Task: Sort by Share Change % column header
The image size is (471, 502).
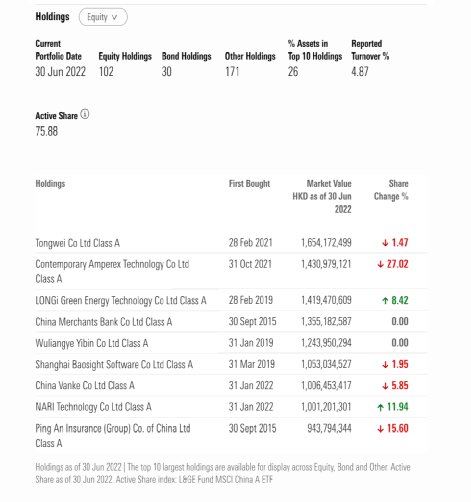Action: (x=391, y=190)
